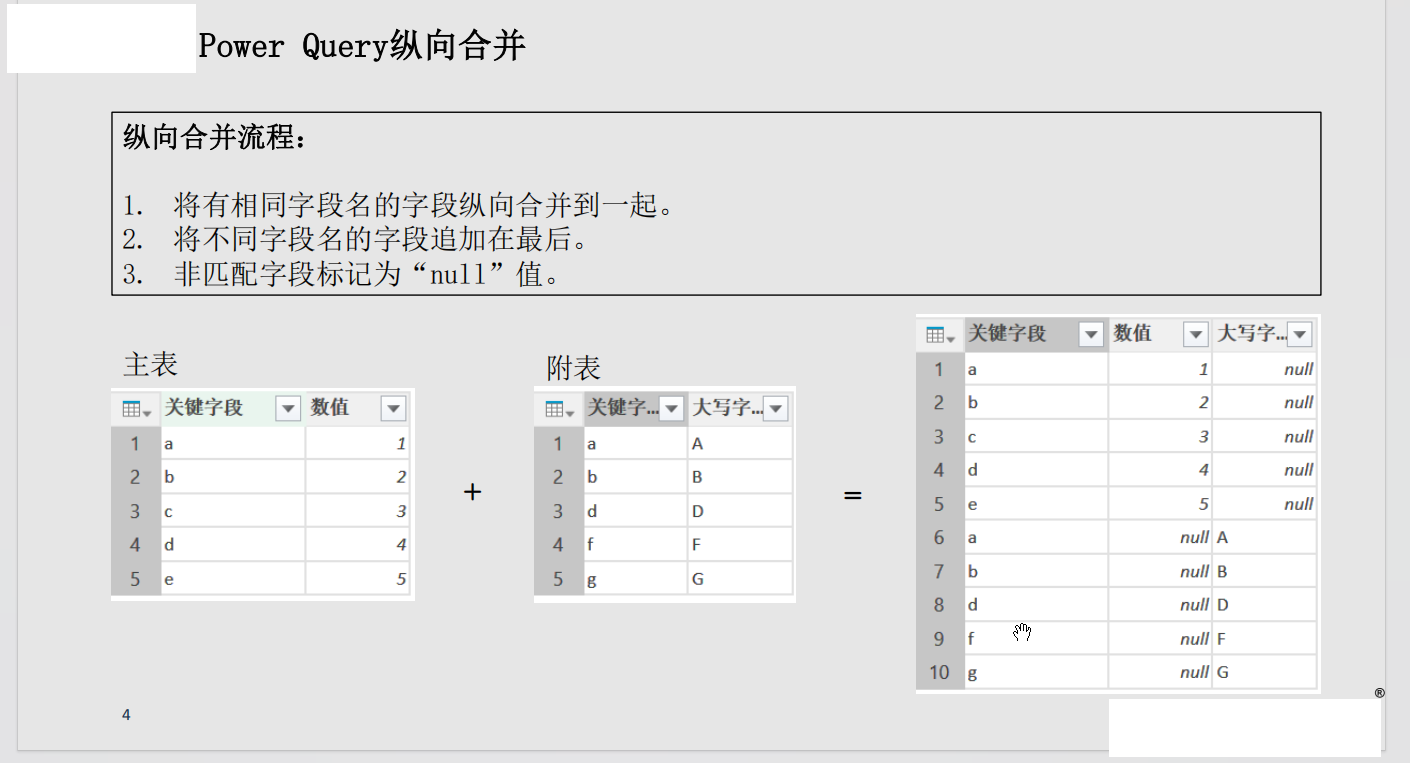Image resolution: width=1410 pixels, height=763 pixels.
Task: Select row number 4 in 主表
Action: coord(136,545)
